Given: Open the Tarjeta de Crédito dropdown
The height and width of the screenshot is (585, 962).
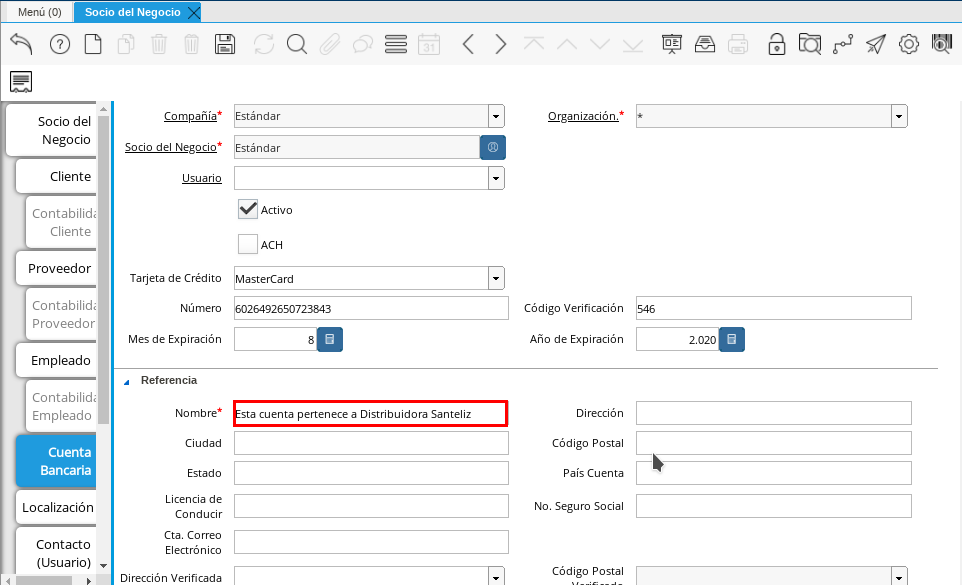Looking at the screenshot, I should tap(496, 278).
